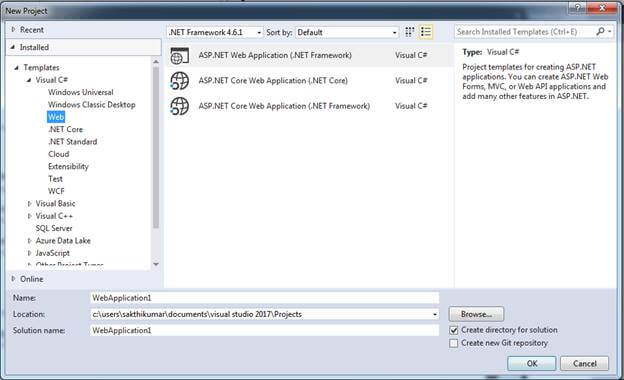Select ASP.NET Core Web Application (.NET Core)
624x380 pixels.
[x=309, y=81]
